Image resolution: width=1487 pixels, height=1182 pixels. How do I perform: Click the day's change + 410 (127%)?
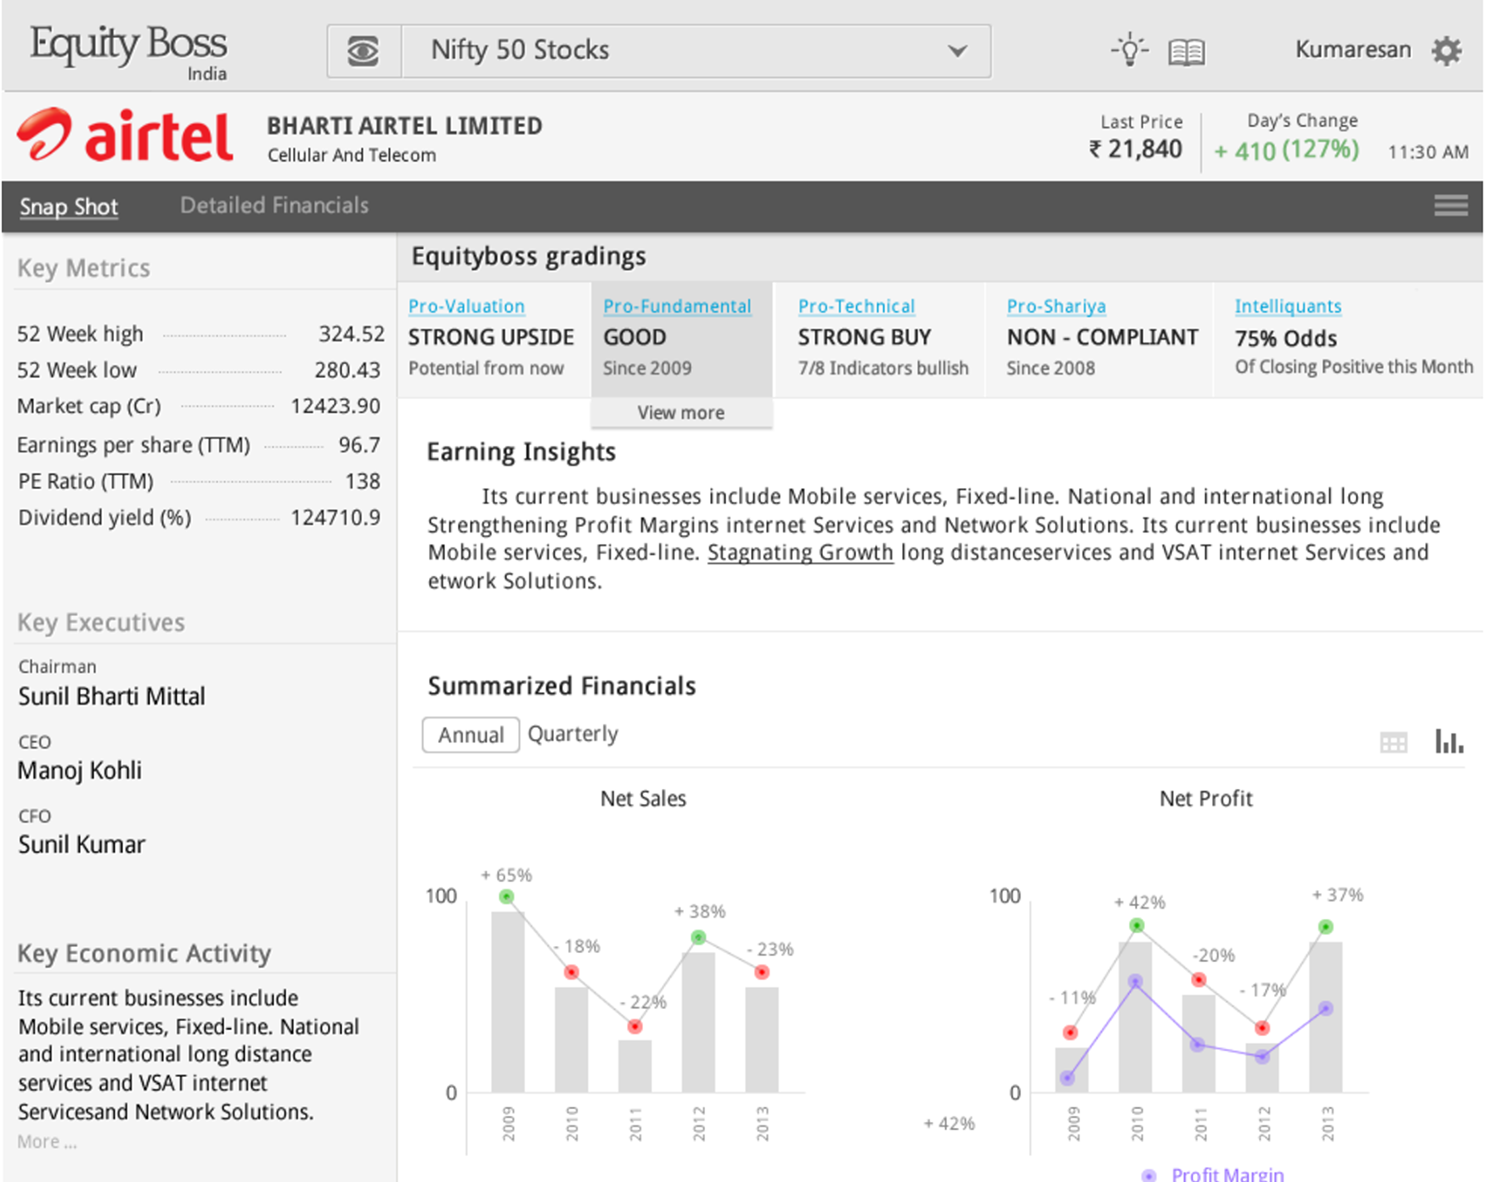click(1286, 150)
